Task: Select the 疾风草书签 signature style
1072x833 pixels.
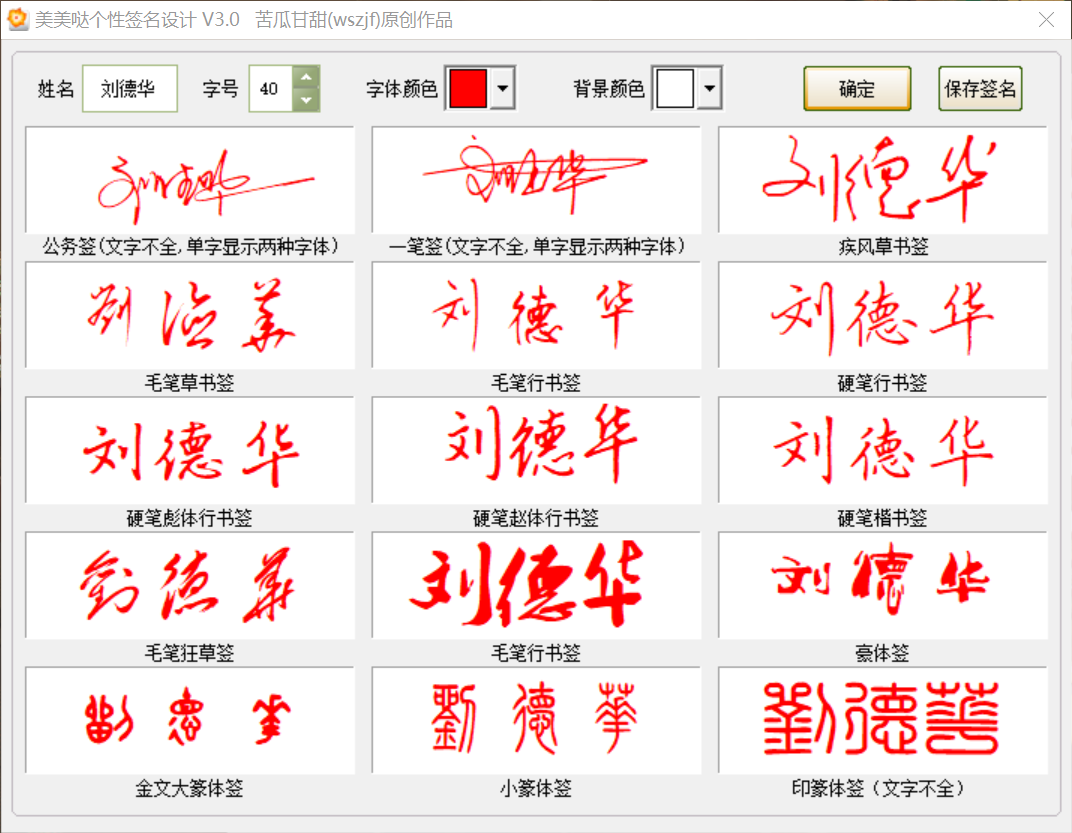Action: [x=884, y=181]
